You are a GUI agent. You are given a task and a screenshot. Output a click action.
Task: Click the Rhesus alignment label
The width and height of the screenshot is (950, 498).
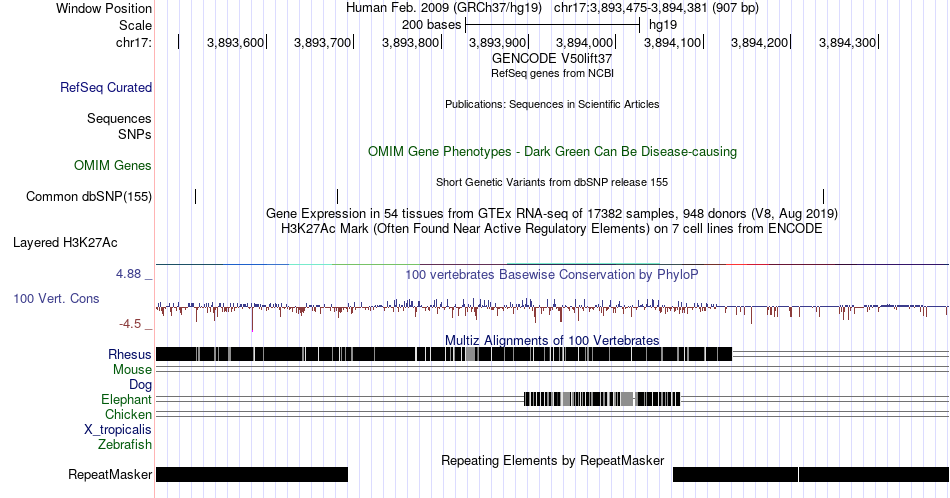[130, 354]
